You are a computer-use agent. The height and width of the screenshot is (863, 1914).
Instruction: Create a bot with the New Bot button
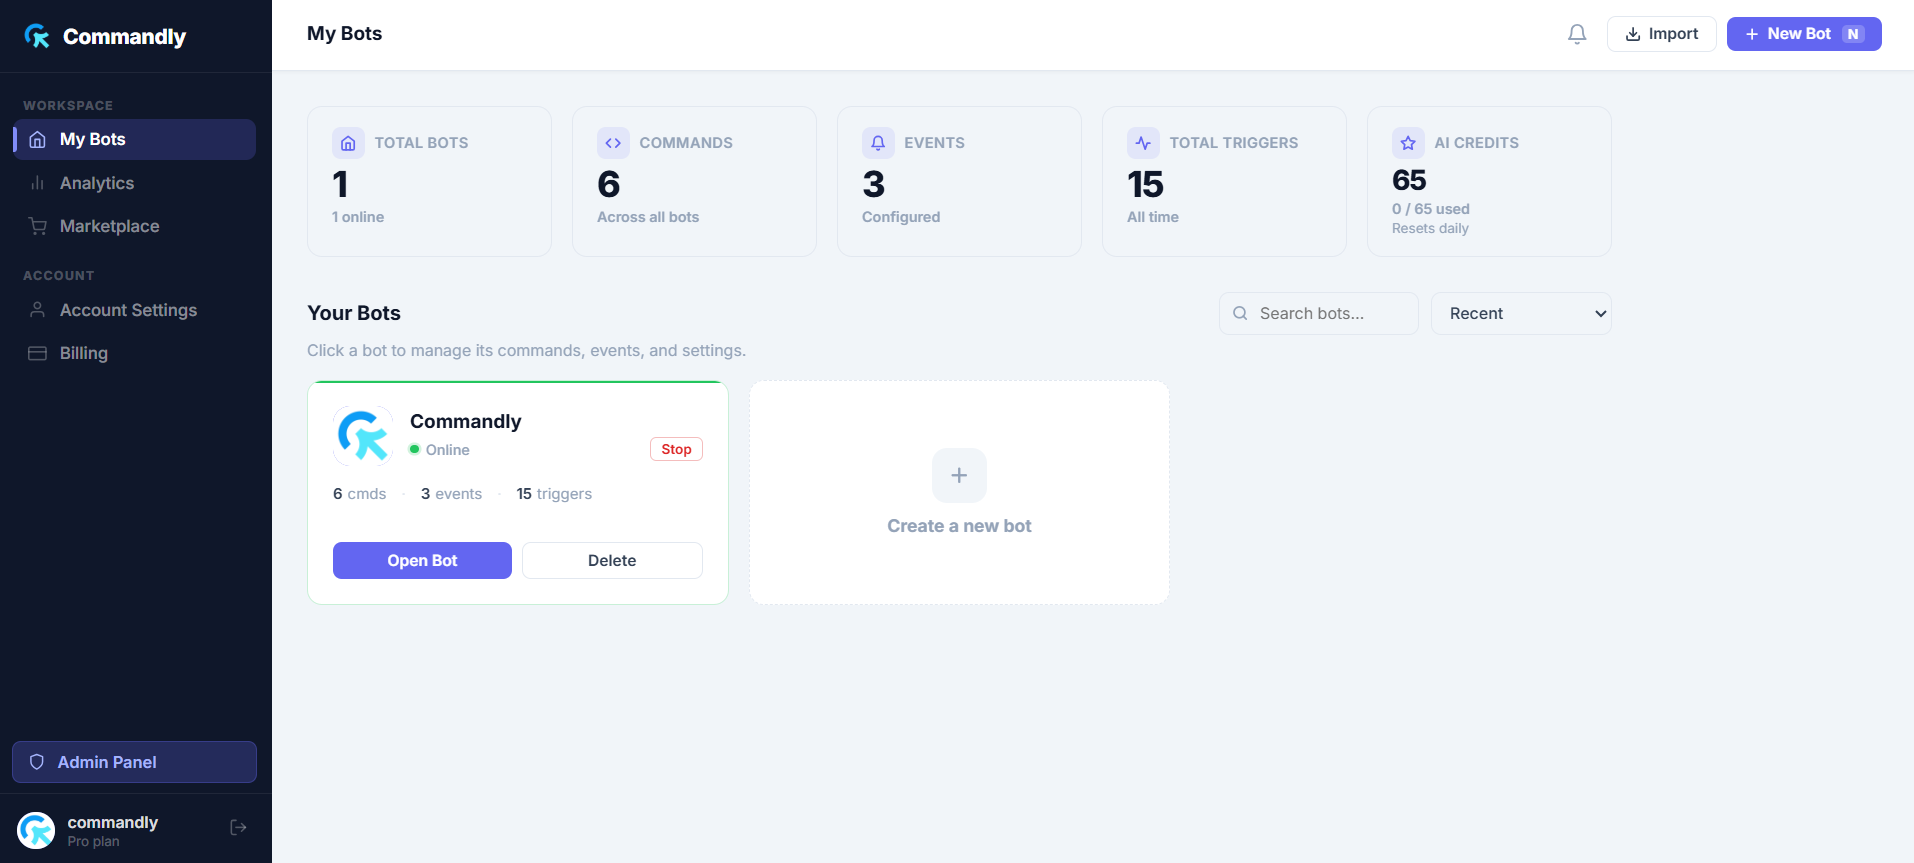(1803, 34)
